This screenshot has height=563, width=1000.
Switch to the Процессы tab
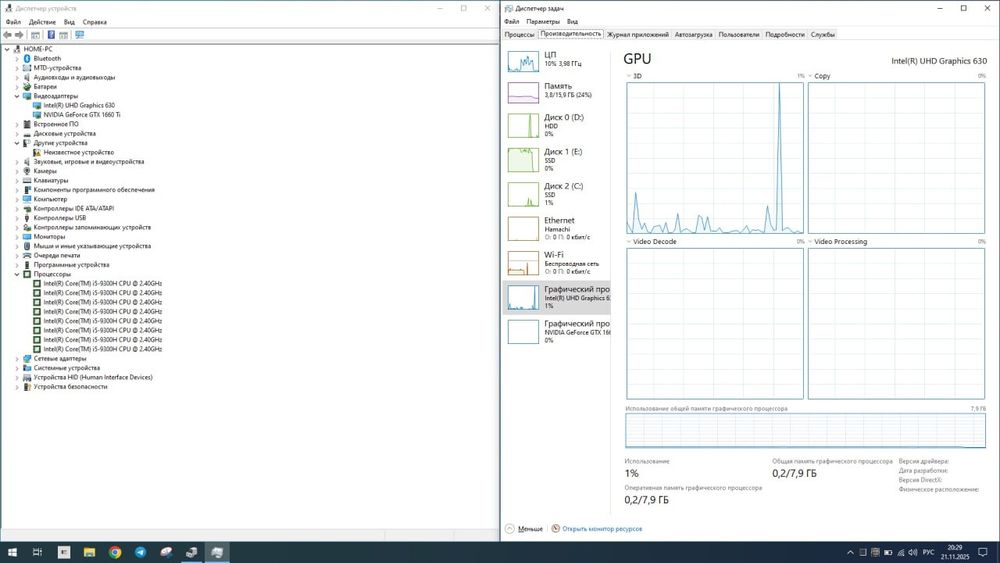519,34
